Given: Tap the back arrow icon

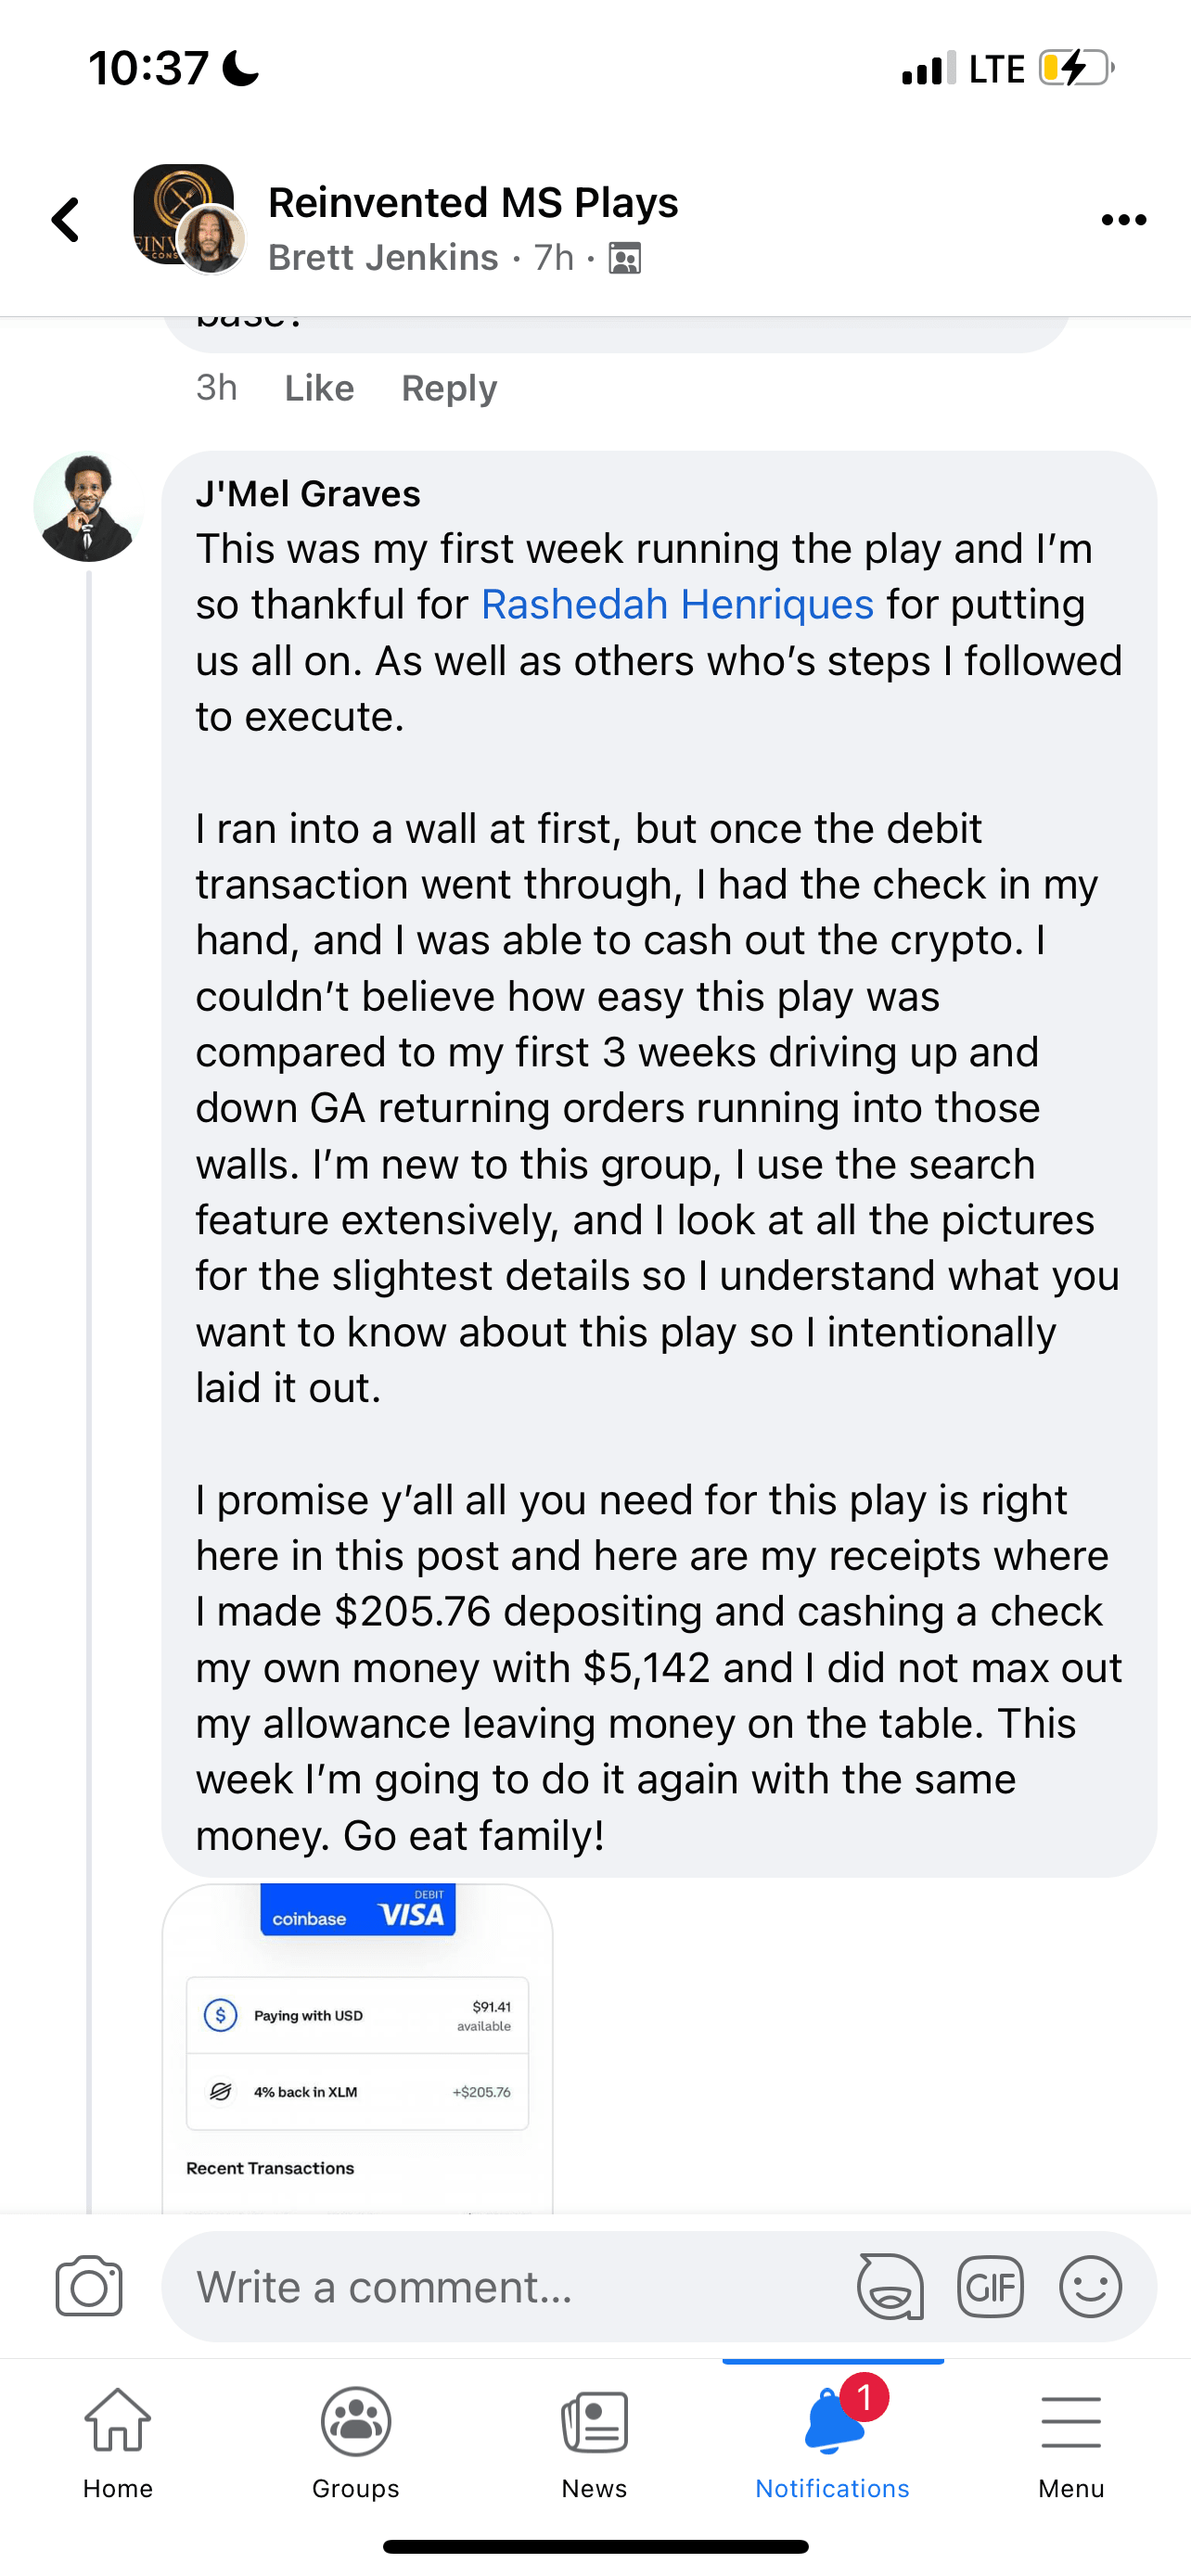Looking at the screenshot, I should point(66,220).
